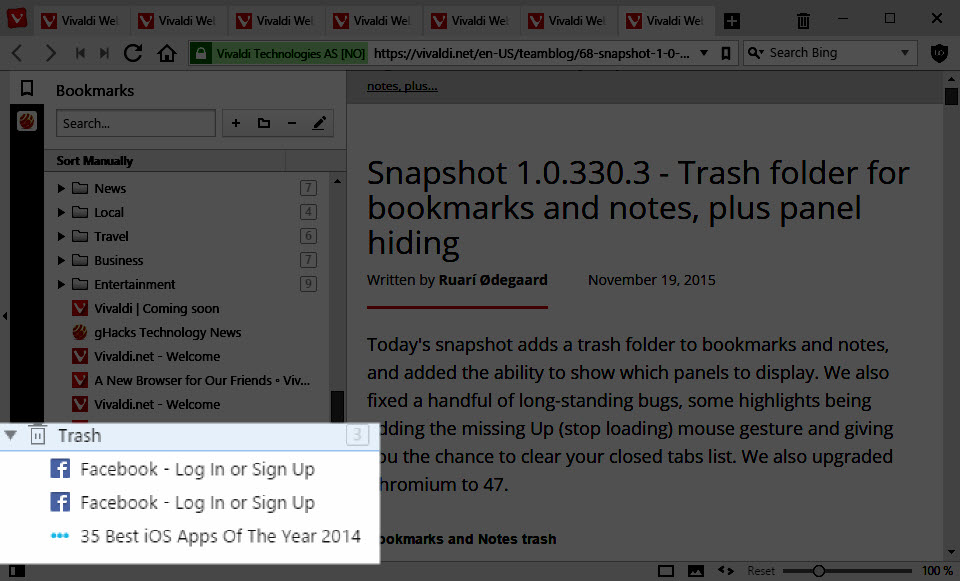Image resolution: width=960 pixels, height=581 pixels.
Task: Switch to the third Vivaldi tab
Action: click(x=274, y=21)
